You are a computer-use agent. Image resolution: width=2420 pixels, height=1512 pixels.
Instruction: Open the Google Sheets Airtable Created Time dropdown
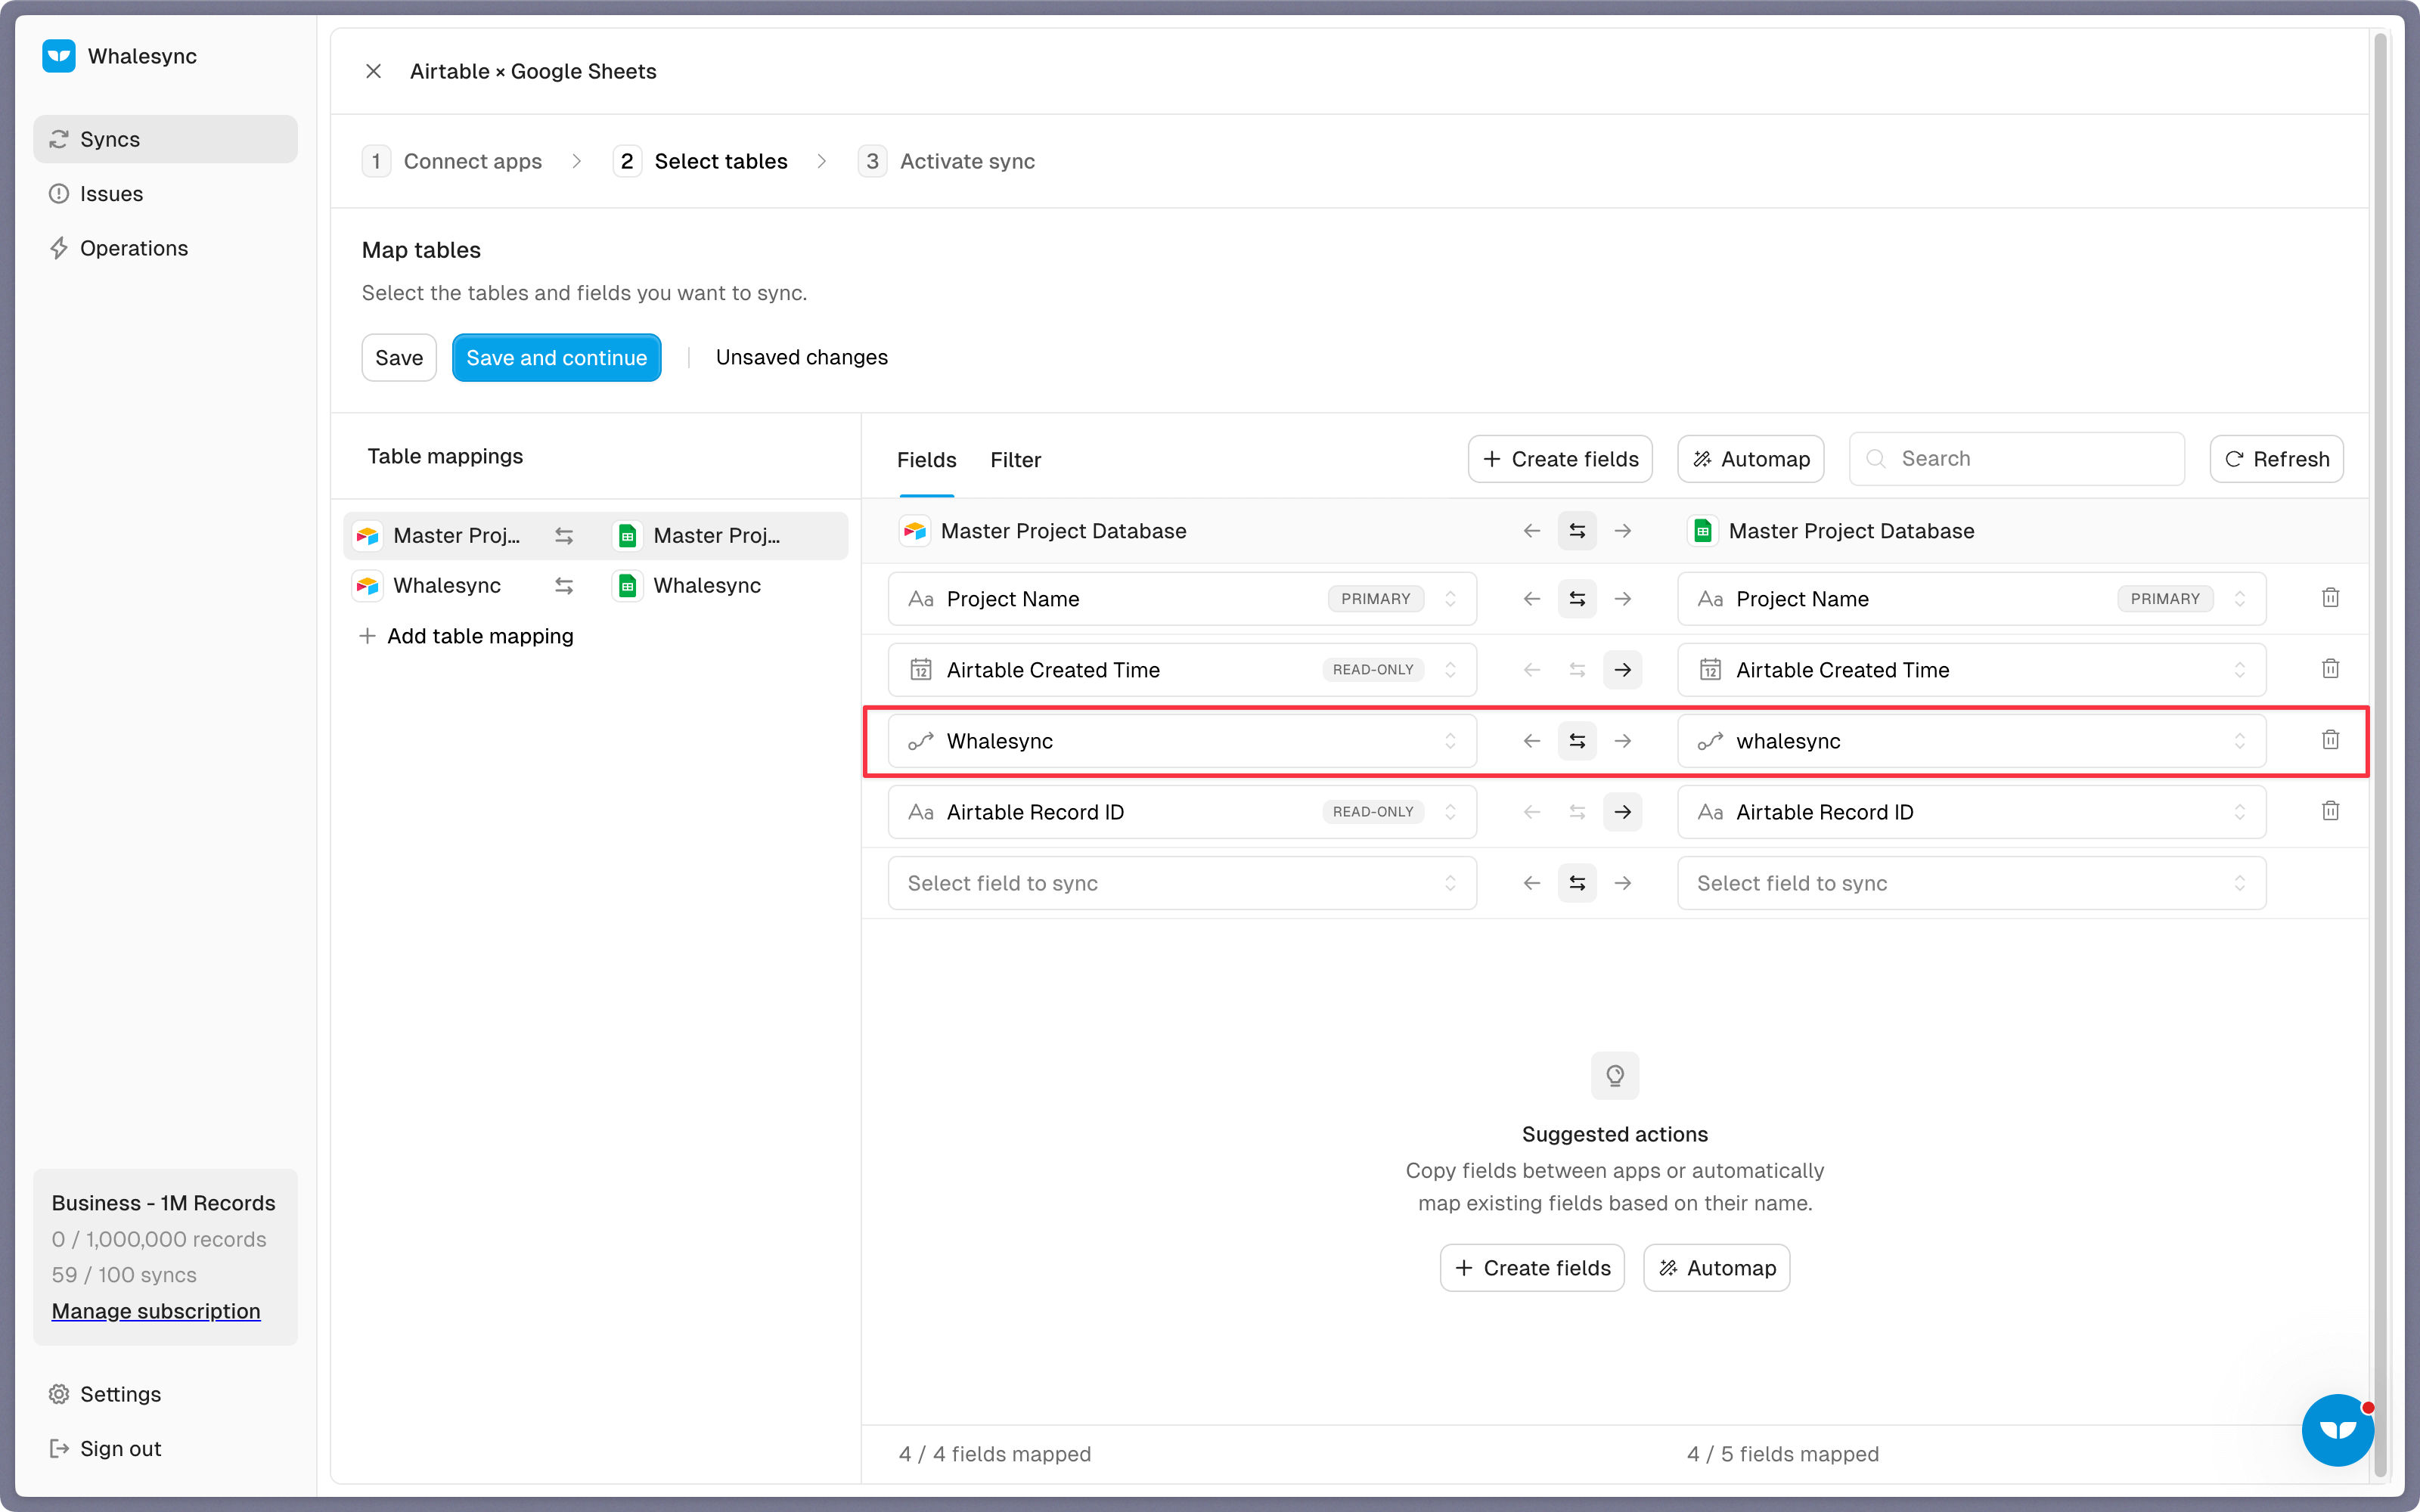1971,670
